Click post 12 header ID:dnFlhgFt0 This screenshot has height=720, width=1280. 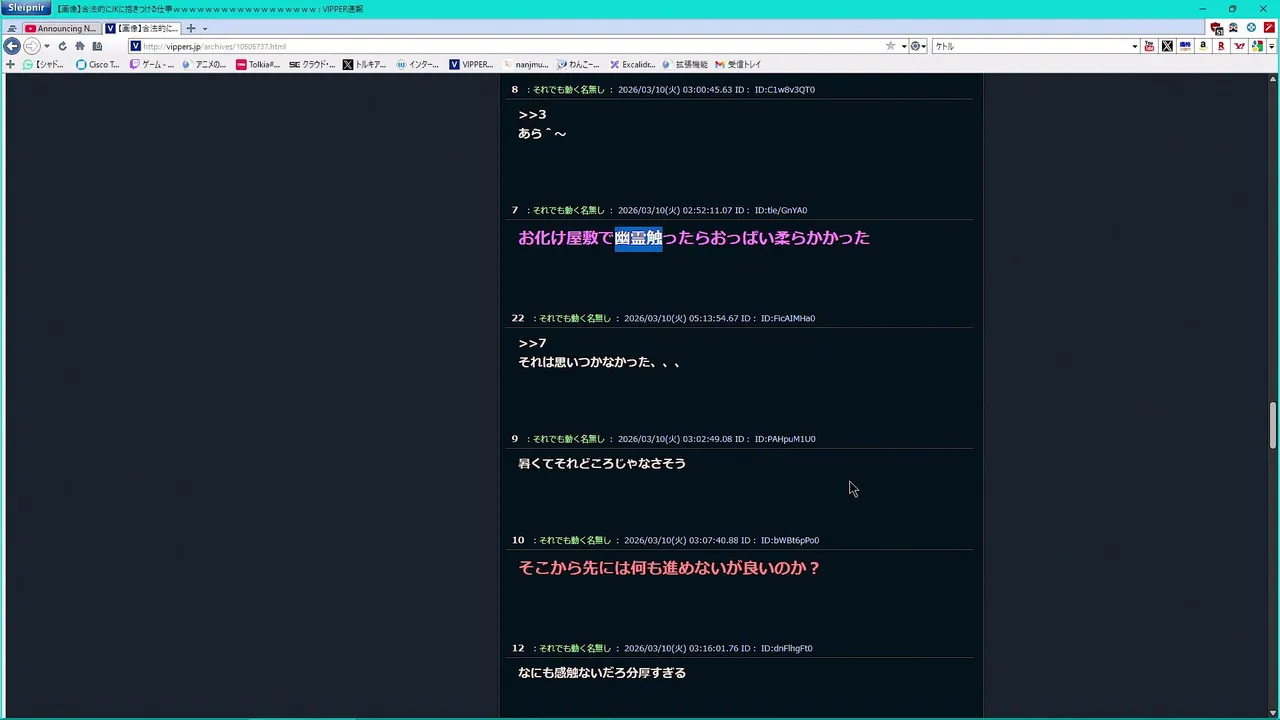(787, 648)
